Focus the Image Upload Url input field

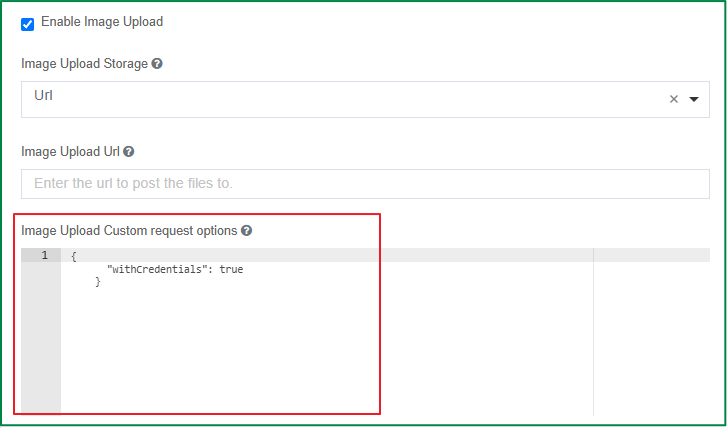[x=365, y=184]
